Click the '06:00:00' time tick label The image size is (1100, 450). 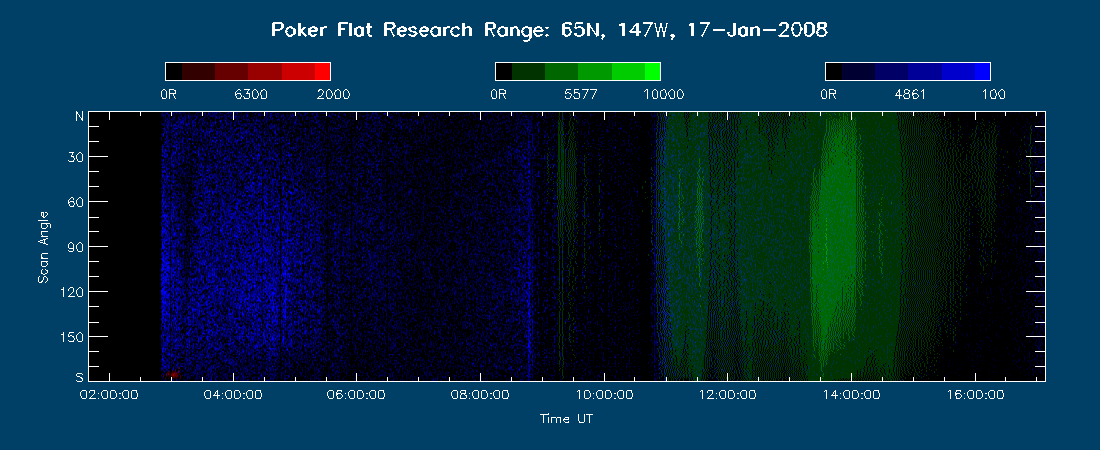pyautogui.click(x=358, y=395)
